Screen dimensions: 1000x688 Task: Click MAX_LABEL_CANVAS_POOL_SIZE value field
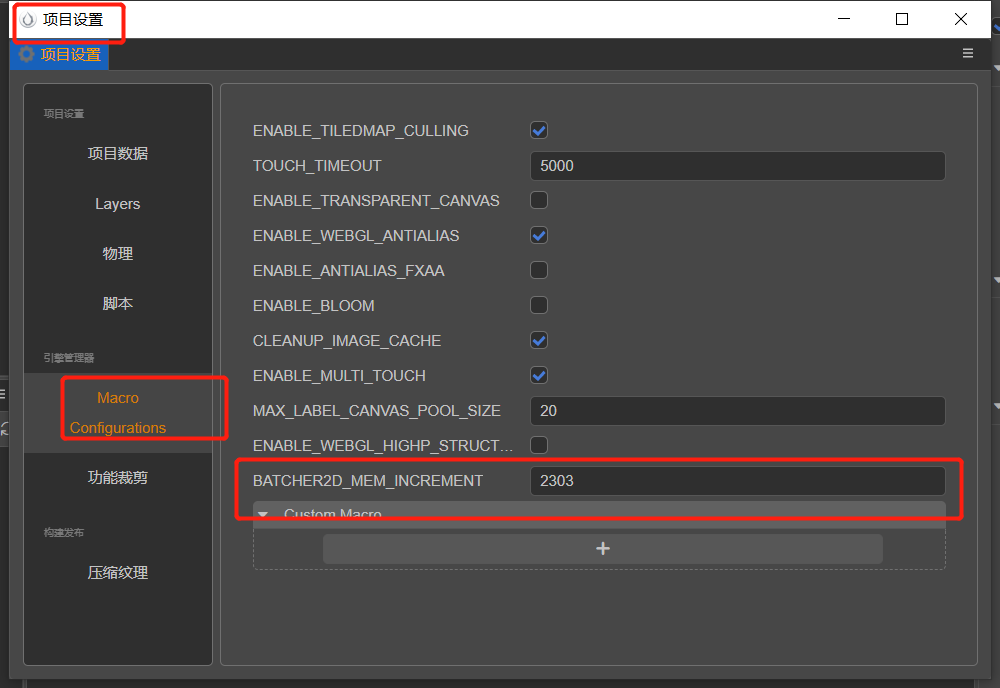(737, 411)
